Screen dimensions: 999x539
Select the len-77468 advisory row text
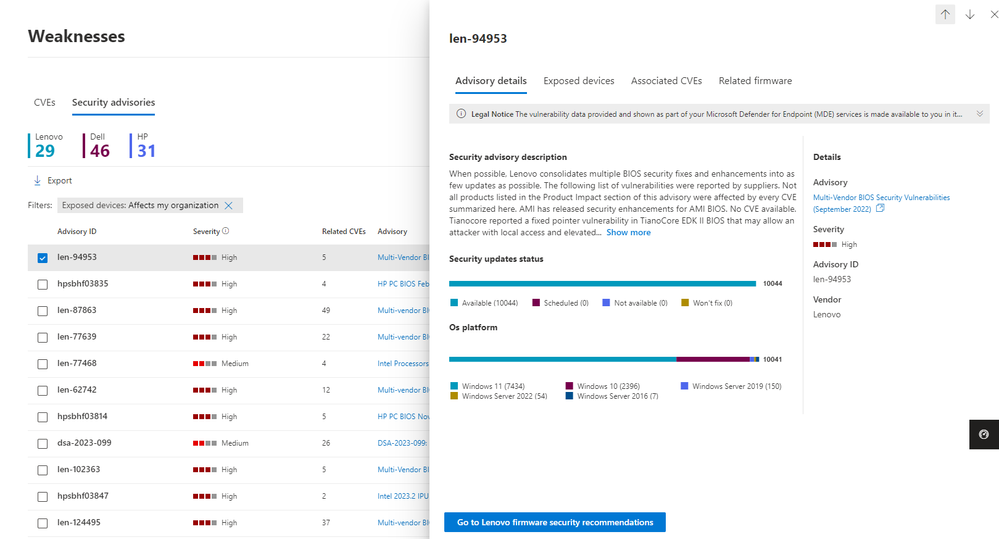[77, 363]
